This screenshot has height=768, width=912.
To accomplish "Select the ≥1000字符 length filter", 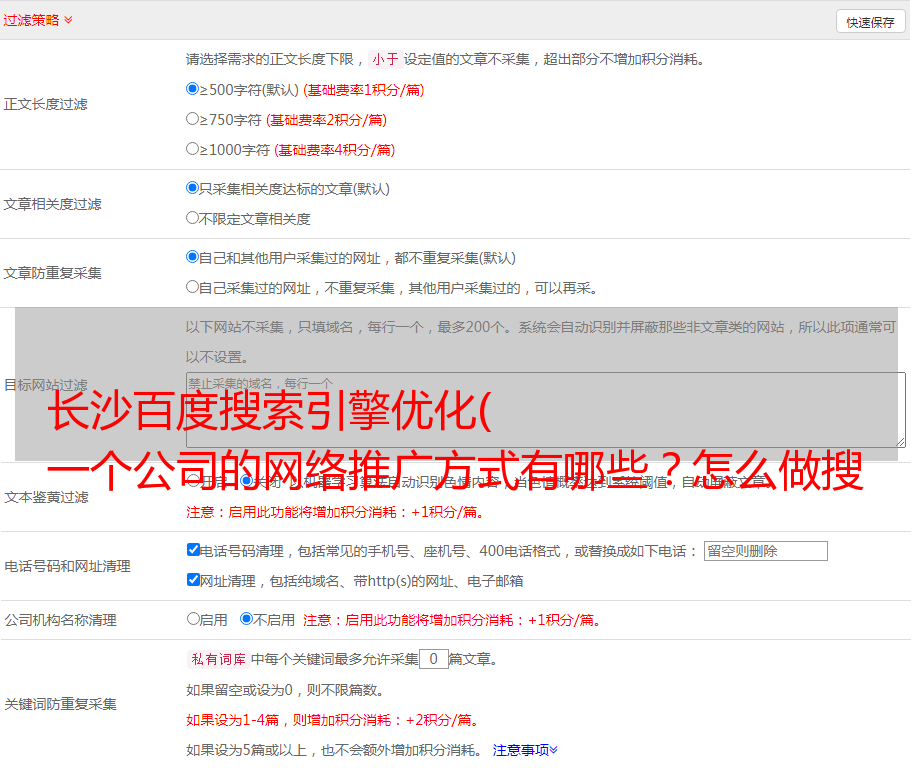I will [193, 149].
